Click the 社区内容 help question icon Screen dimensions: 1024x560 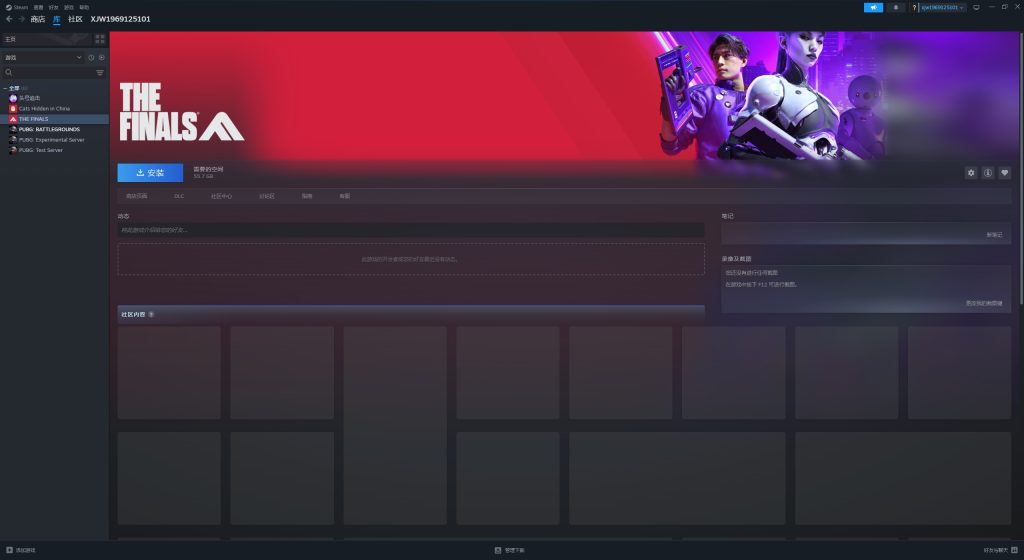click(151, 315)
